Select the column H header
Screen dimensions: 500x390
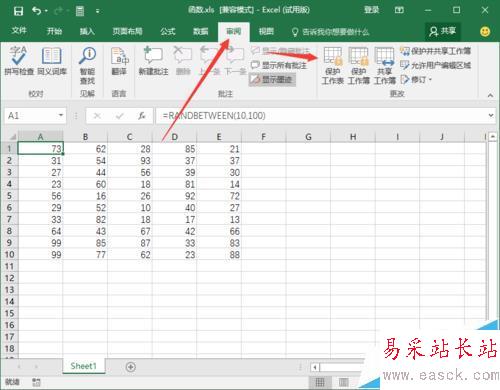point(353,137)
